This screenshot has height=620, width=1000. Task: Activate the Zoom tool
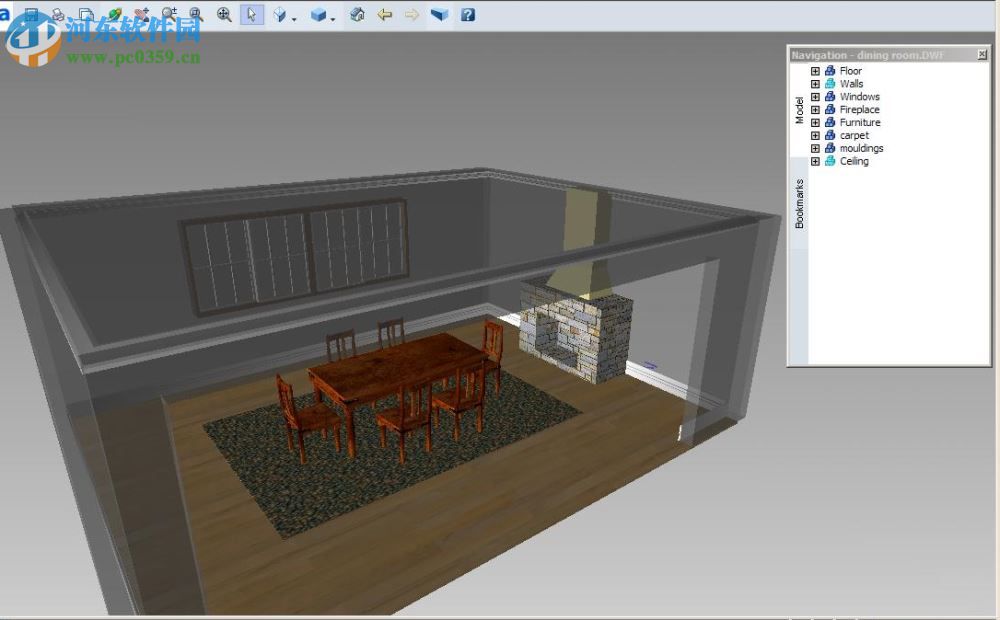click(x=170, y=15)
